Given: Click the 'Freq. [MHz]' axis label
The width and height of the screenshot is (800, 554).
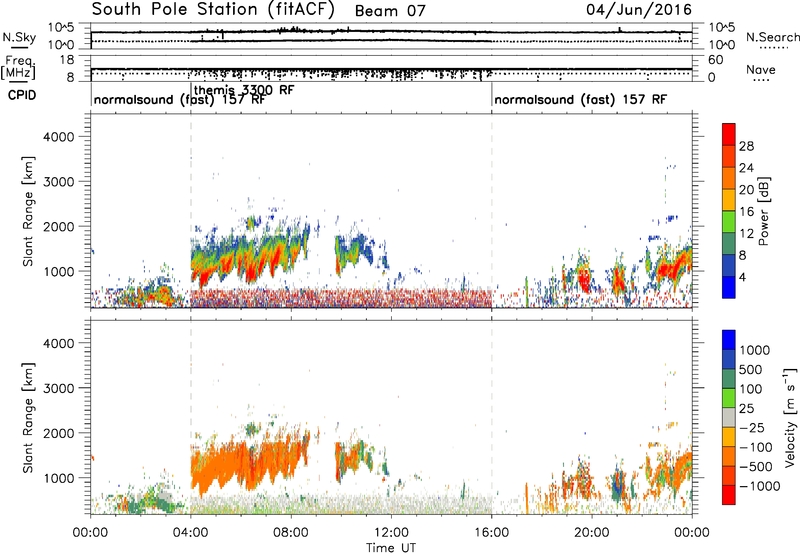Looking at the screenshot, I should 19,68.
